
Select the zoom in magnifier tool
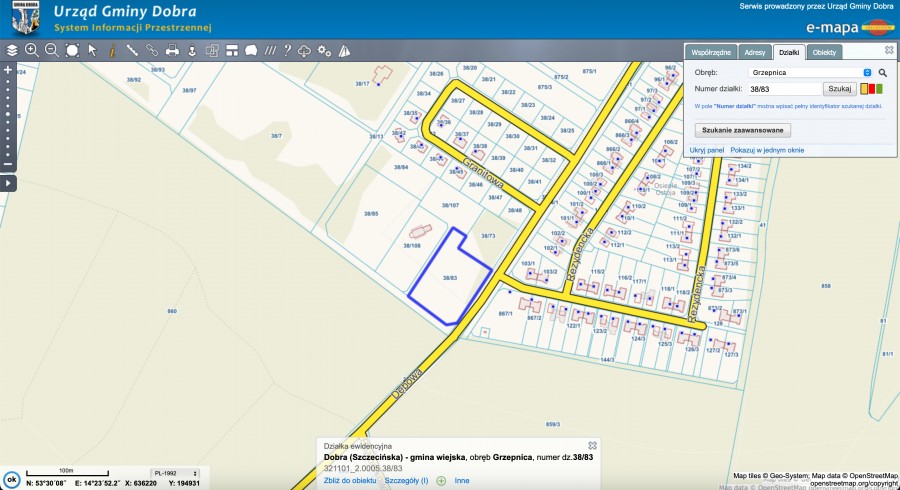[x=32, y=49]
